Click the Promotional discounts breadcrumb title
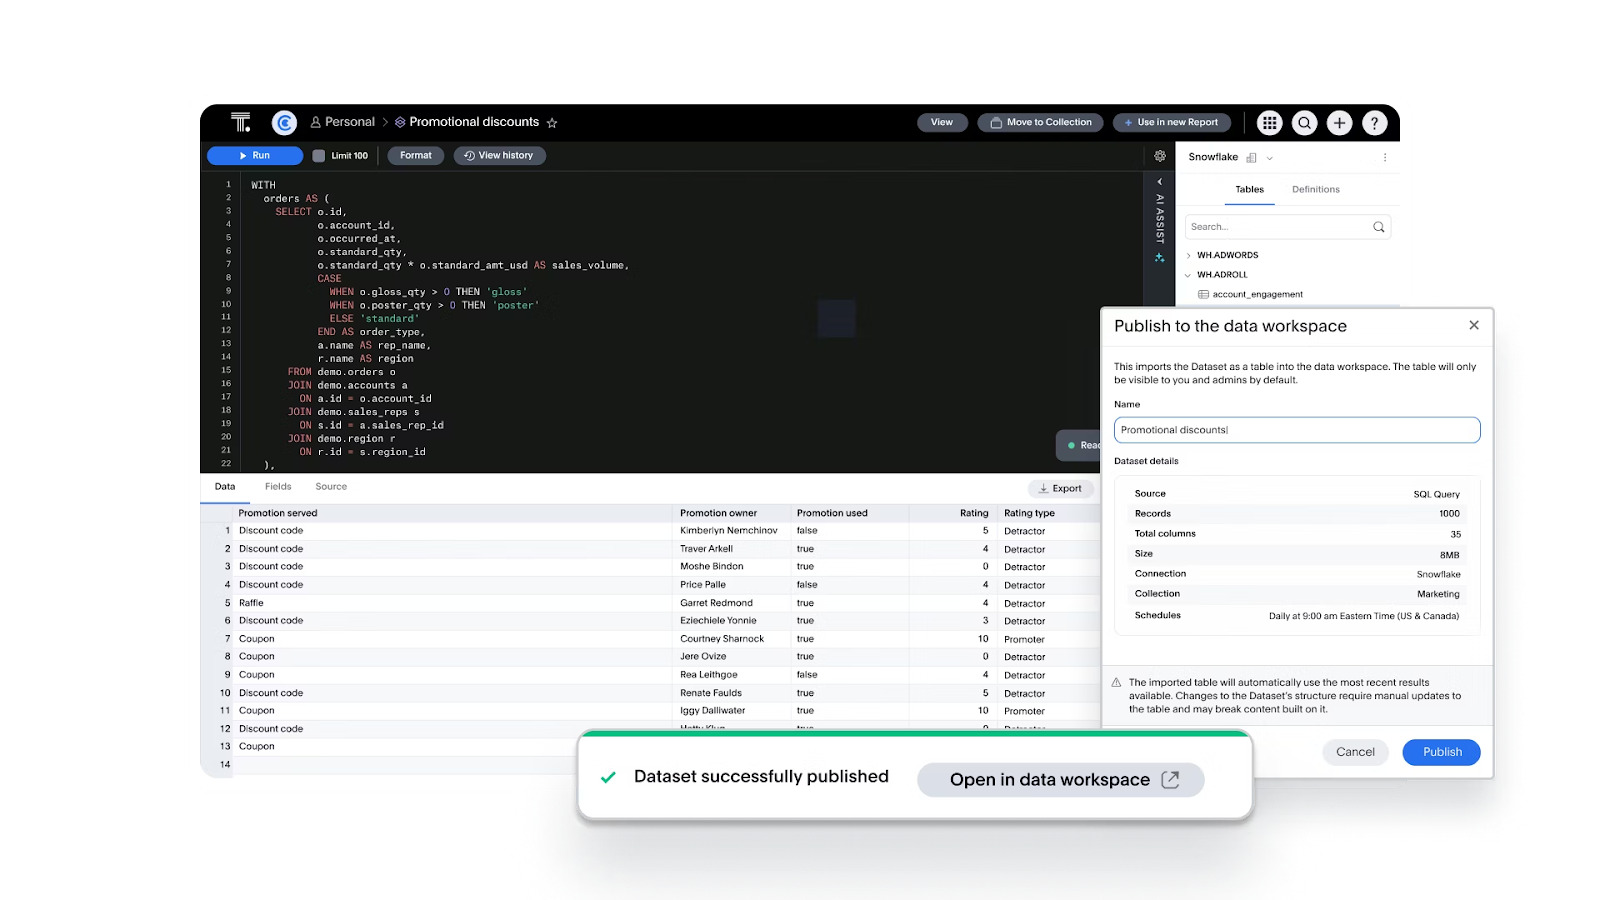 pyautogui.click(x=474, y=122)
